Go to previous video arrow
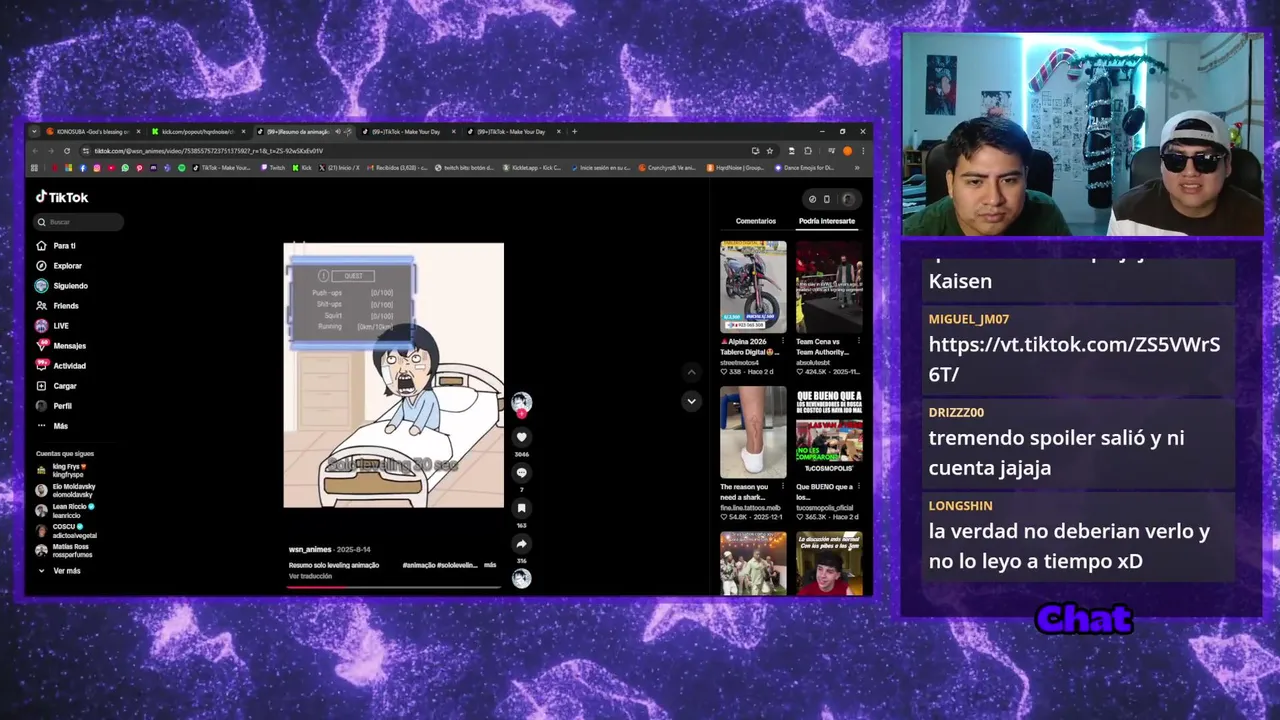Image resolution: width=1280 pixels, height=720 pixels. click(691, 372)
